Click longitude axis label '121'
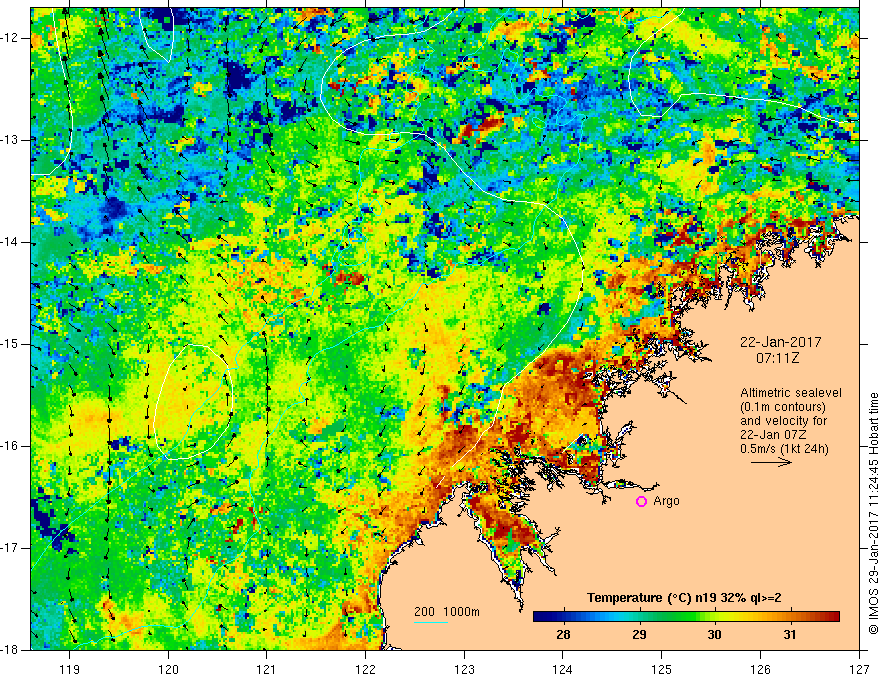 pos(267,669)
